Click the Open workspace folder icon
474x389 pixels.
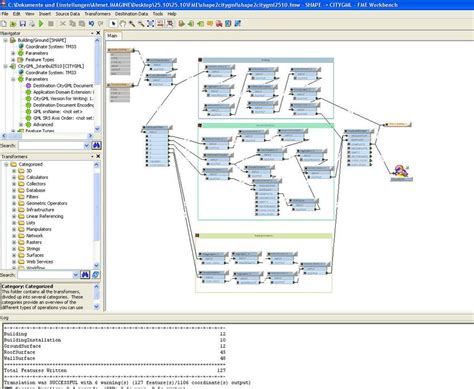pos(13,23)
